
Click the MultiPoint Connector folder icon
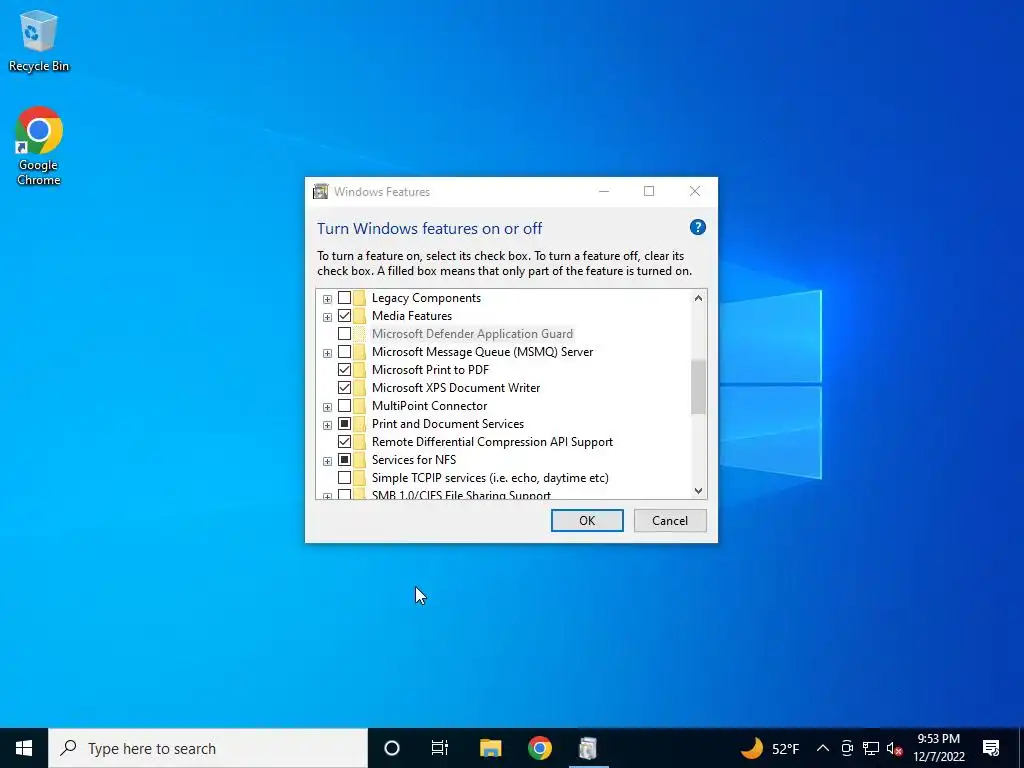[x=359, y=406]
